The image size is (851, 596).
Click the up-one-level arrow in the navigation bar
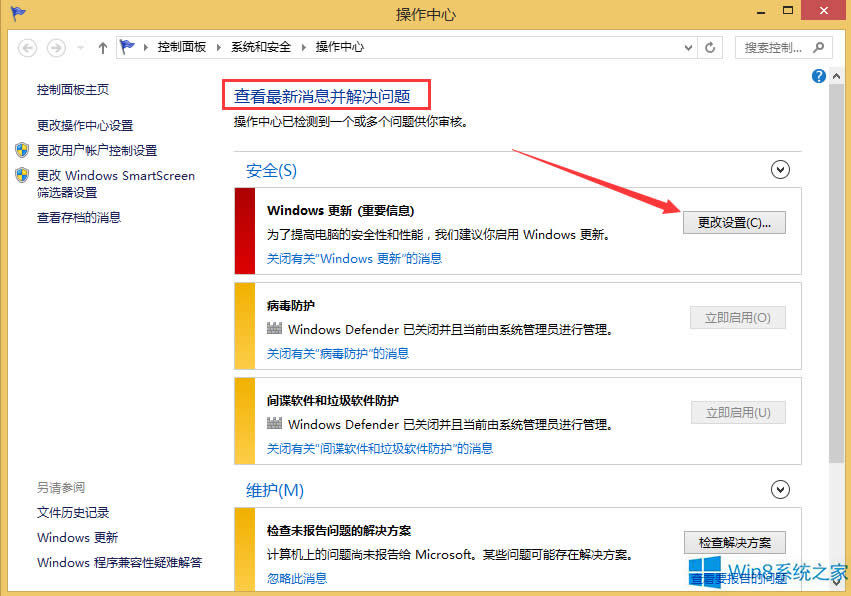pyautogui.click(x=102, y=47)
